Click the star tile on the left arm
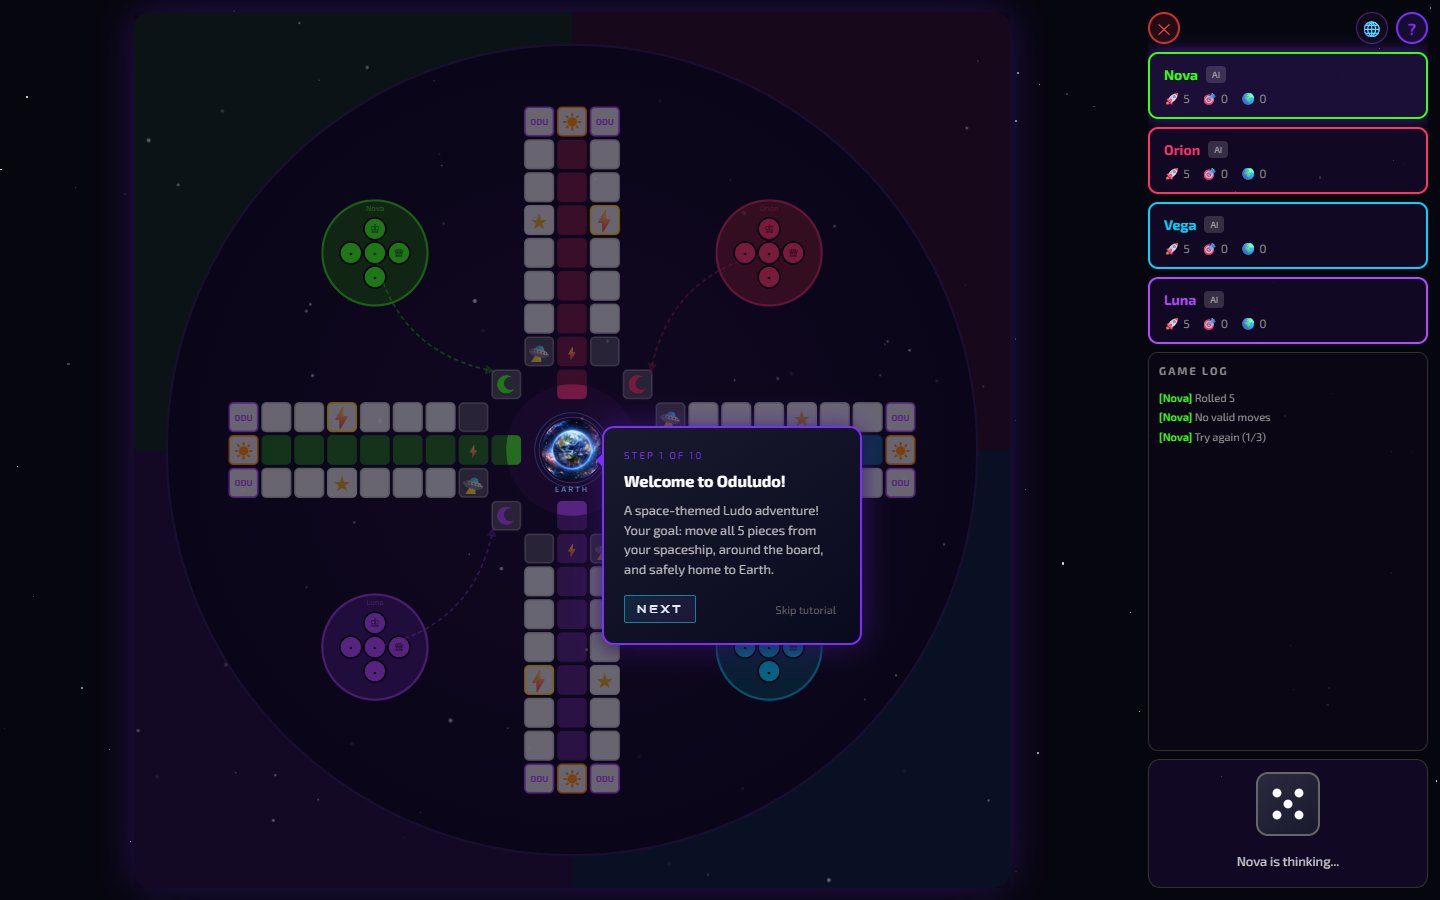Screen dimensions: 1440x900 click(x=342, y=483)
